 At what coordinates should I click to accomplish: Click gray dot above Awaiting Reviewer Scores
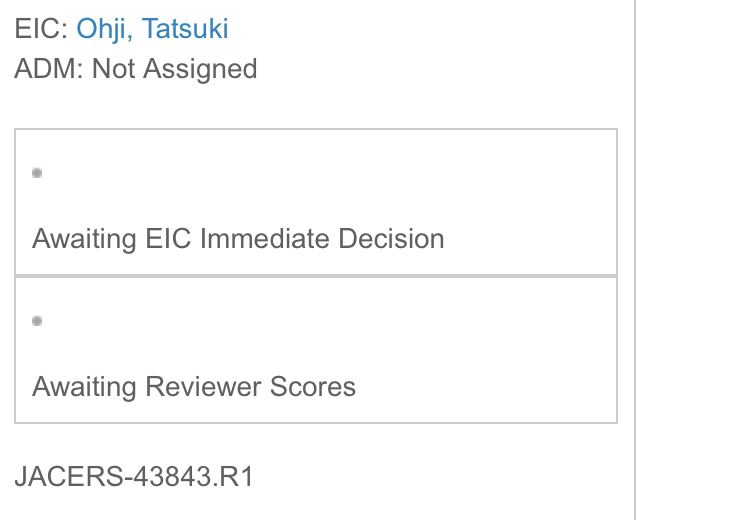click(37, 321)
